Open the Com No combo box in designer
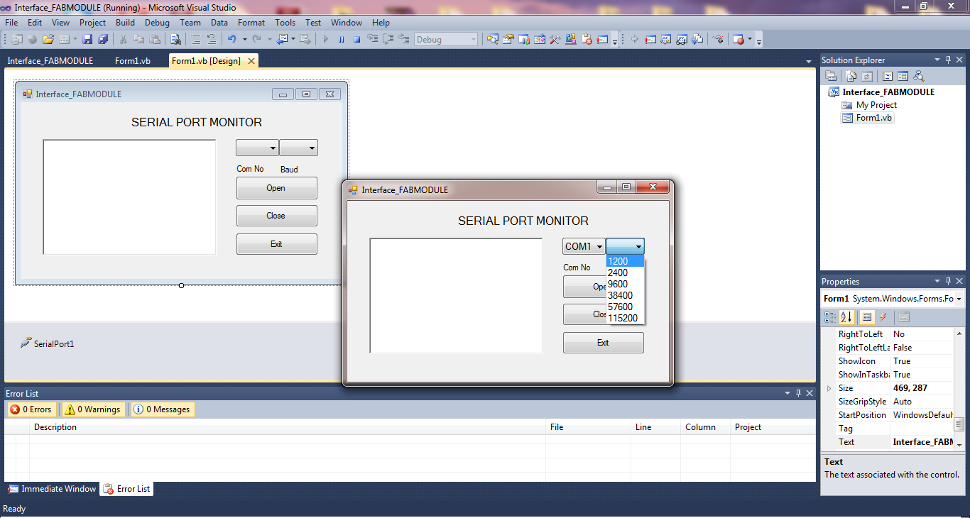The width and height of the screenshot is (970, 518). (x=257, y=148)
